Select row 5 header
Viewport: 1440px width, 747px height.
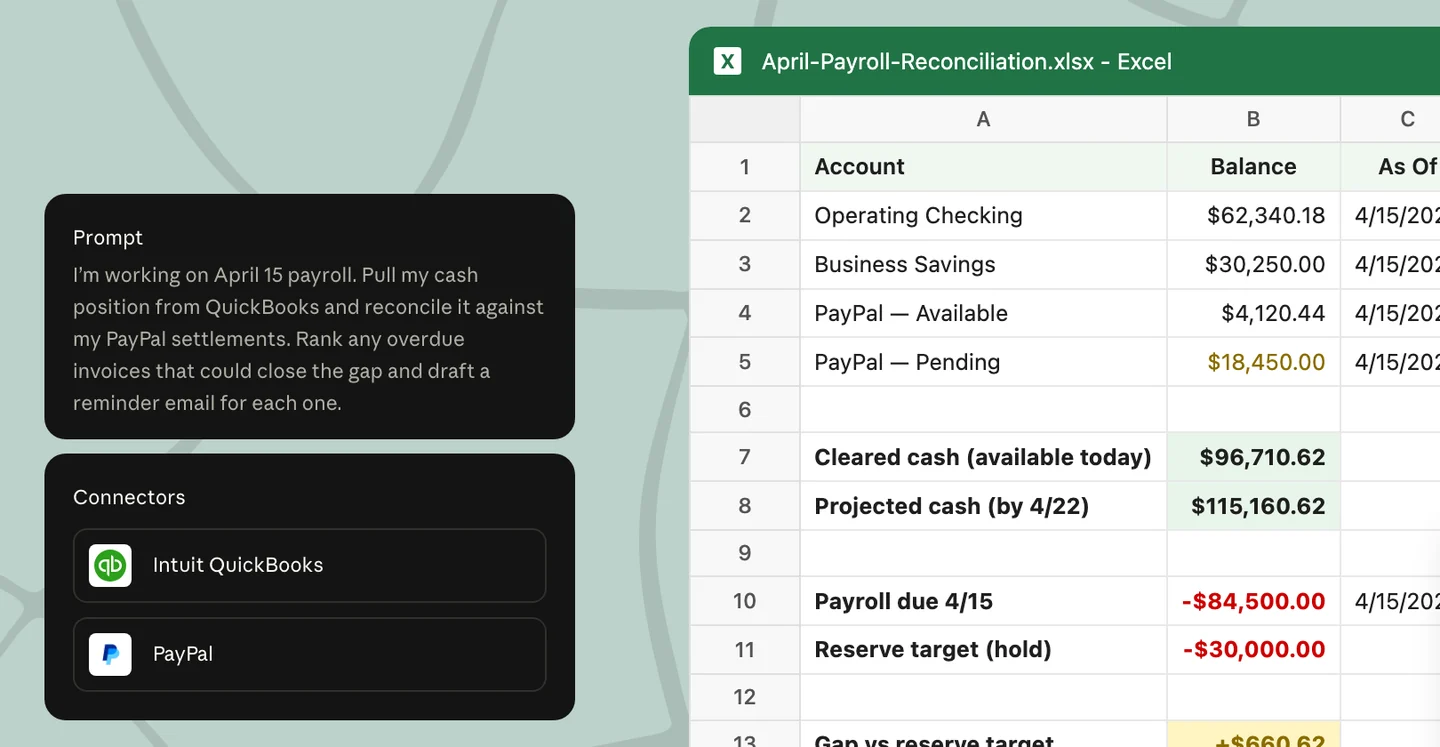[745, 362]
